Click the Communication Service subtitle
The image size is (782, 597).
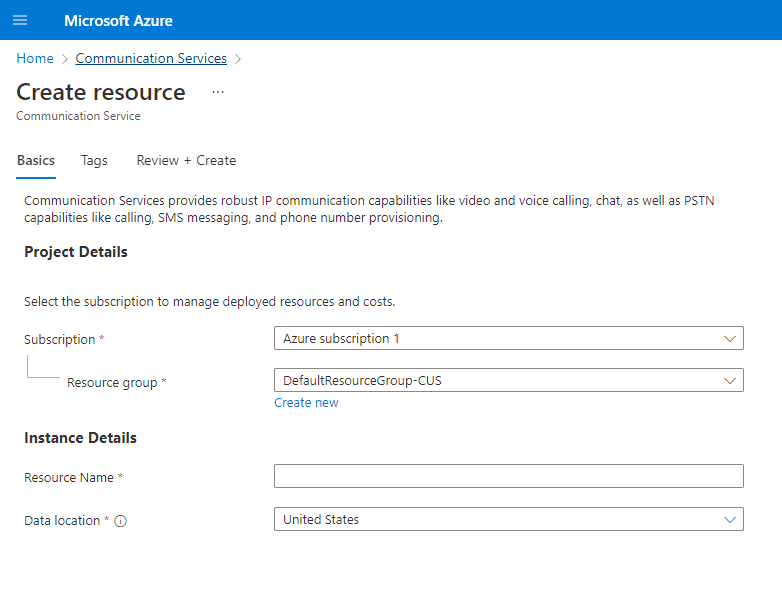click(x=78, y=116)
